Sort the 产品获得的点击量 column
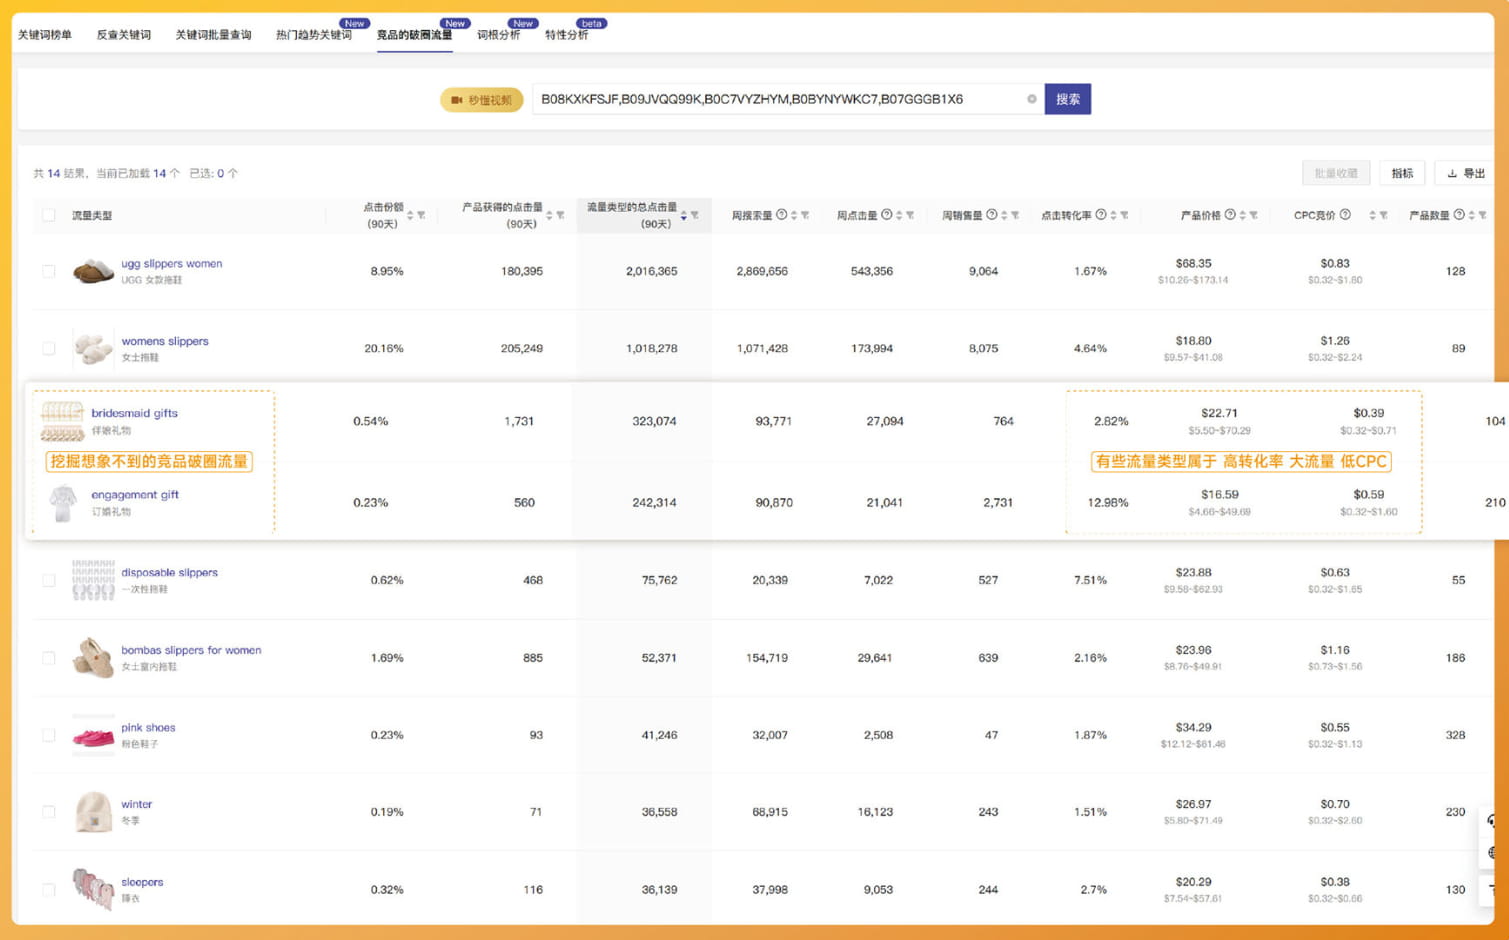Image resolution: width=1509 pixels, height=940 pixels. (x=549, y=215)
